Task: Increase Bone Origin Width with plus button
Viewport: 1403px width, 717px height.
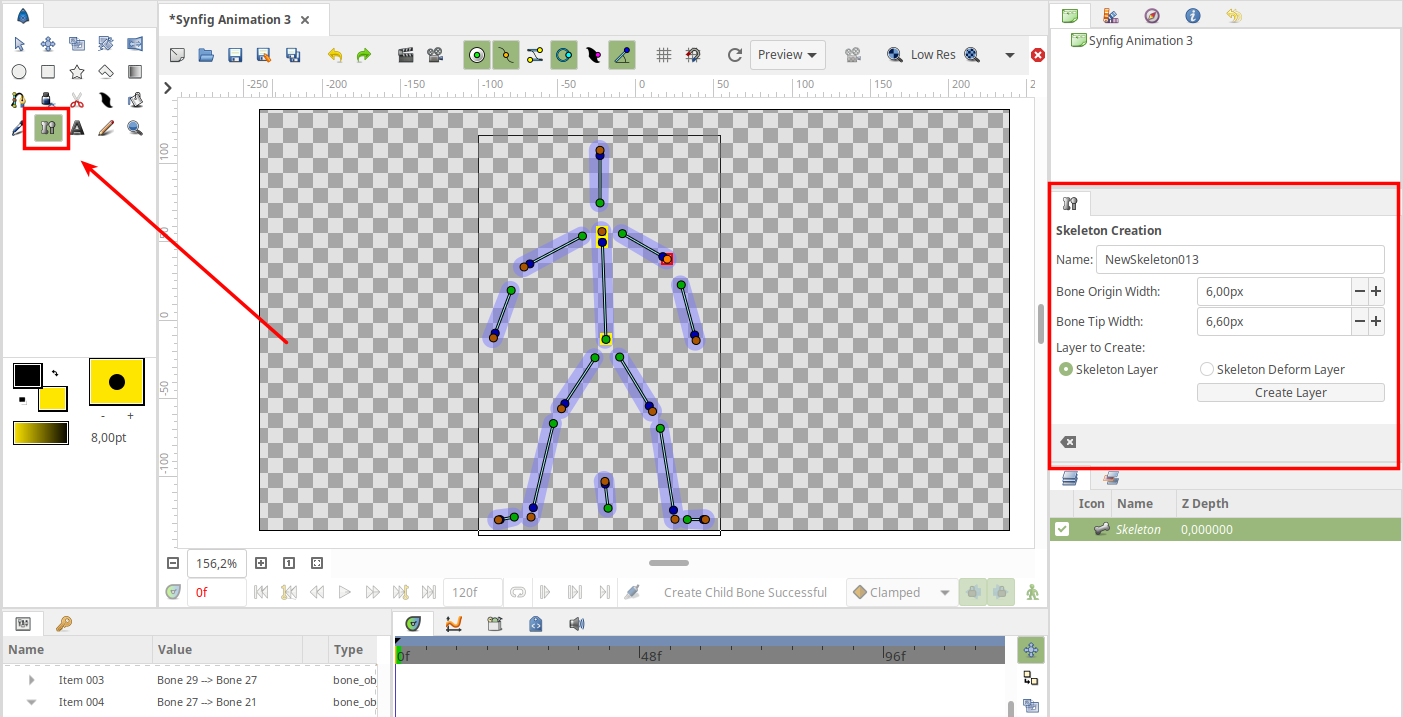Action: (1376, 292)
